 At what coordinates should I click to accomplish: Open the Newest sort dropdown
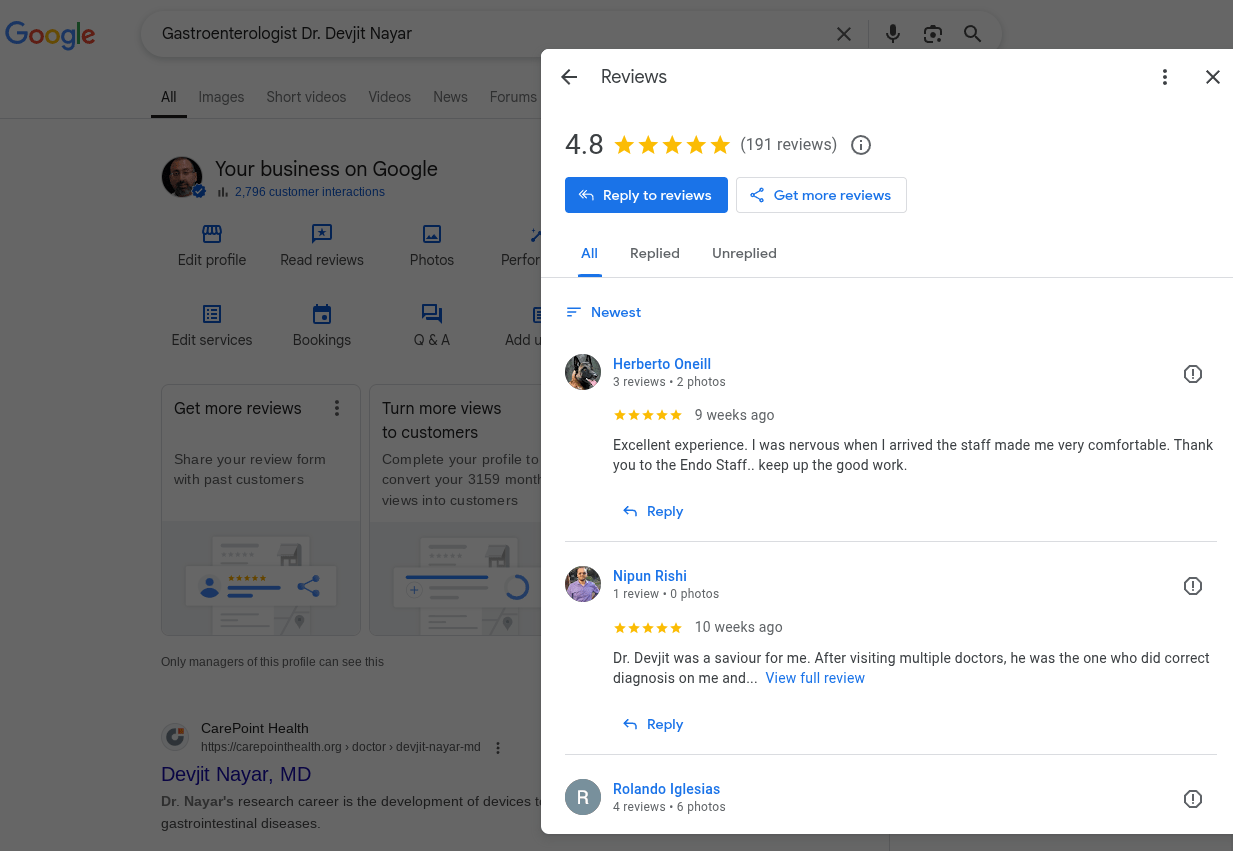click(x=603, y=312)
